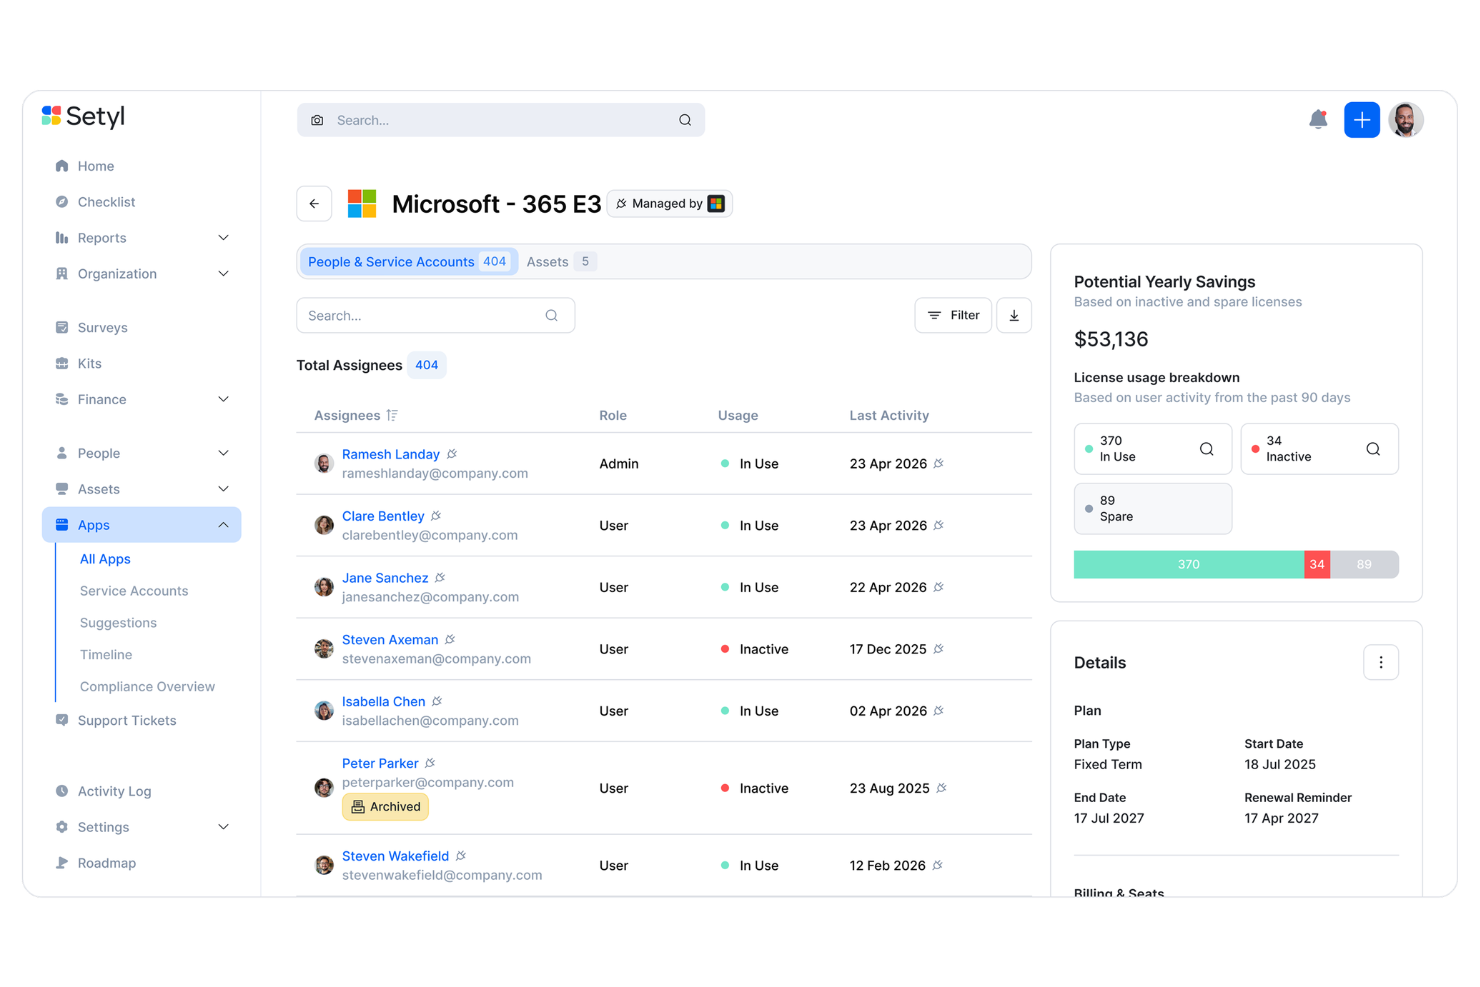Viewport: 1480px width, 987px height.
Task: Click magnifier icon in assignee search field
Action: 551,315
